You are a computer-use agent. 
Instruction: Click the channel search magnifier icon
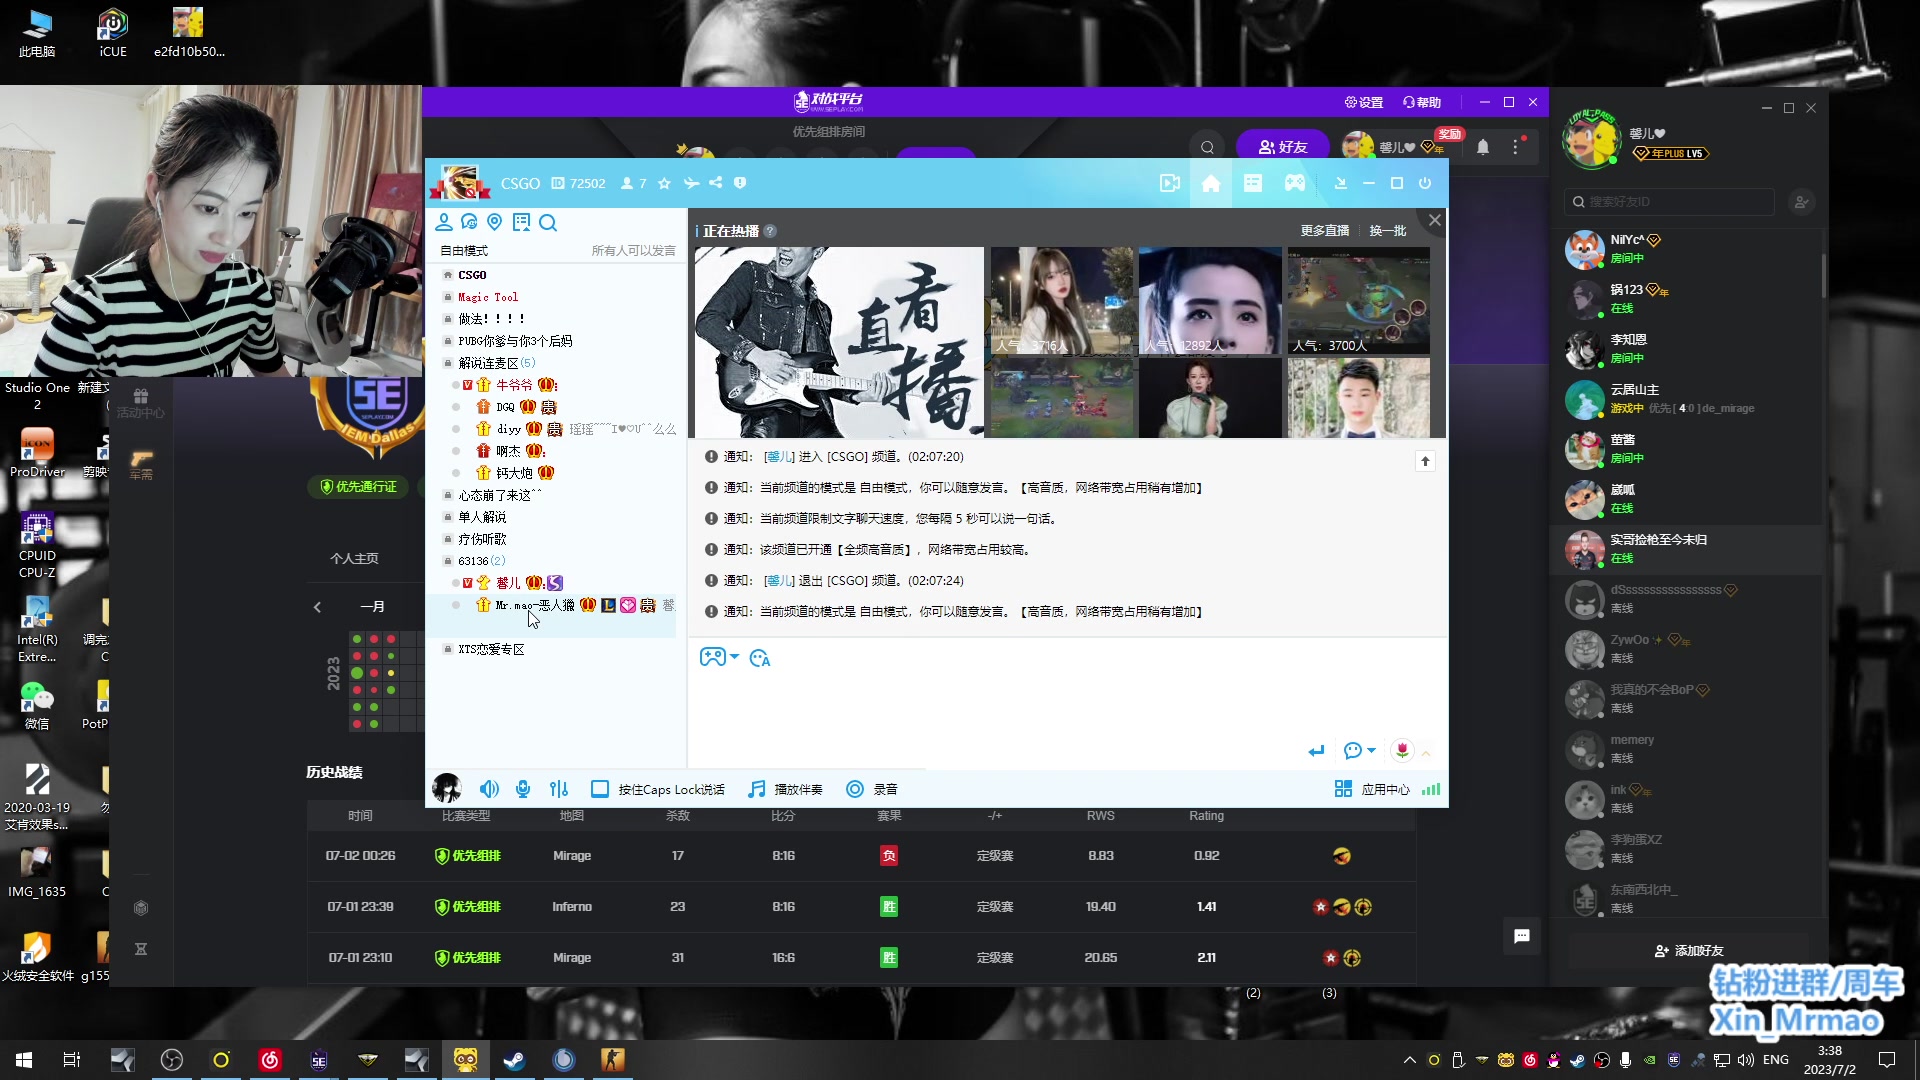548,222
